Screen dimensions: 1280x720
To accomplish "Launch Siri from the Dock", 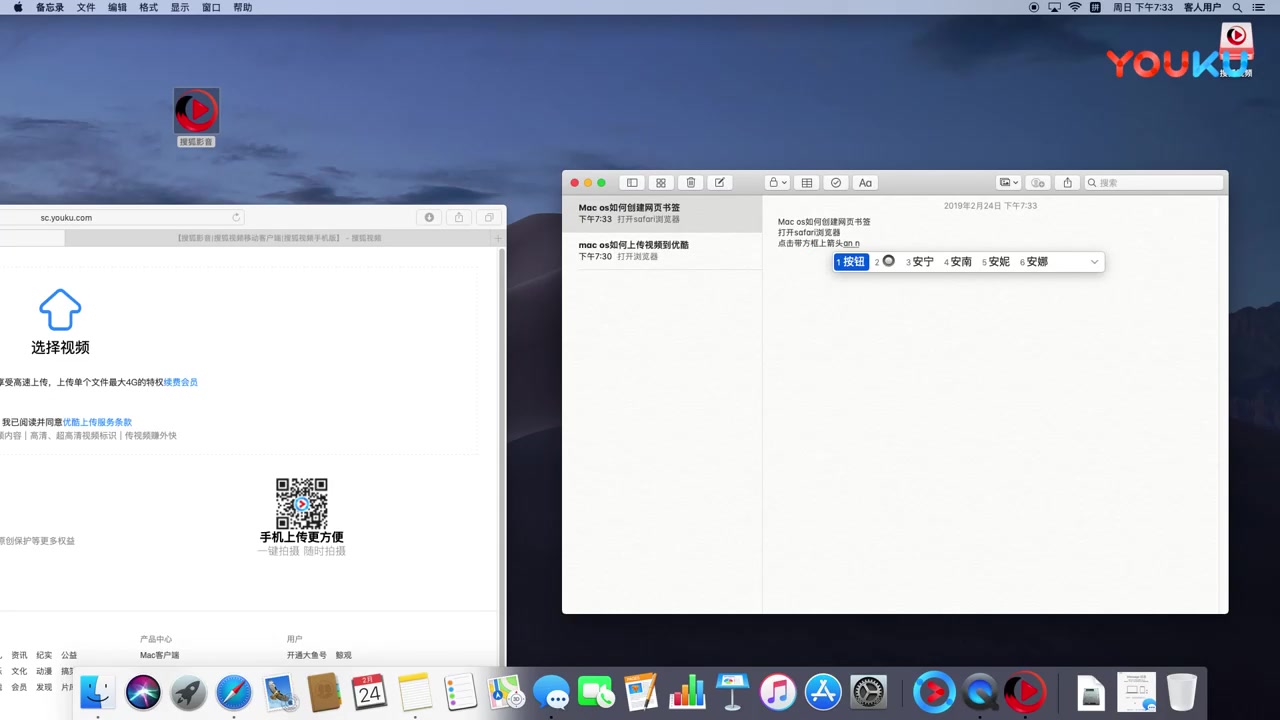I will tap(143, 692).
